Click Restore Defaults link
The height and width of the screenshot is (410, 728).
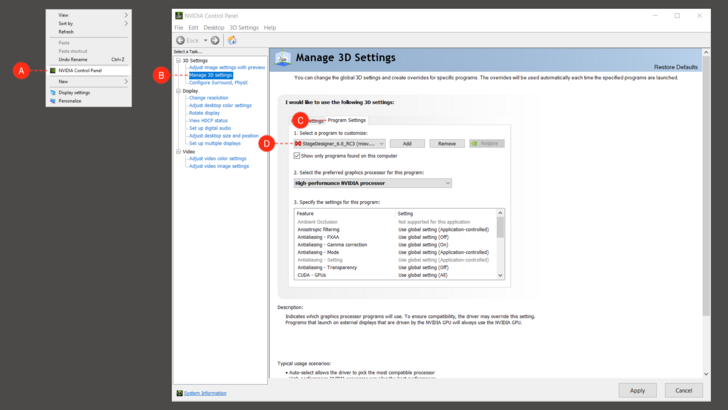pos(676,67)
